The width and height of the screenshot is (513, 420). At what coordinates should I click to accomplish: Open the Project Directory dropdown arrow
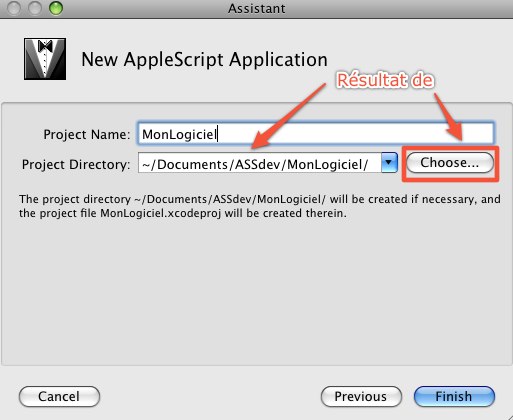click(x=389, y=163)
